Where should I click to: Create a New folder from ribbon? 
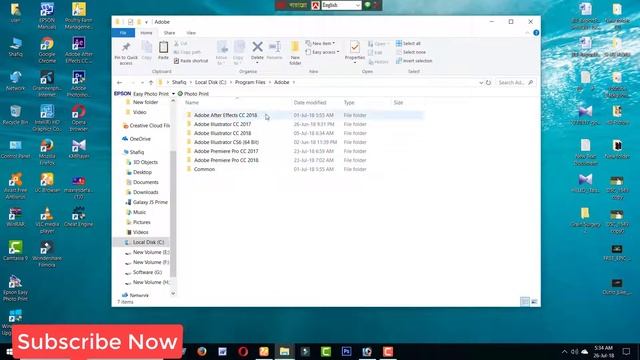point(295,53)
